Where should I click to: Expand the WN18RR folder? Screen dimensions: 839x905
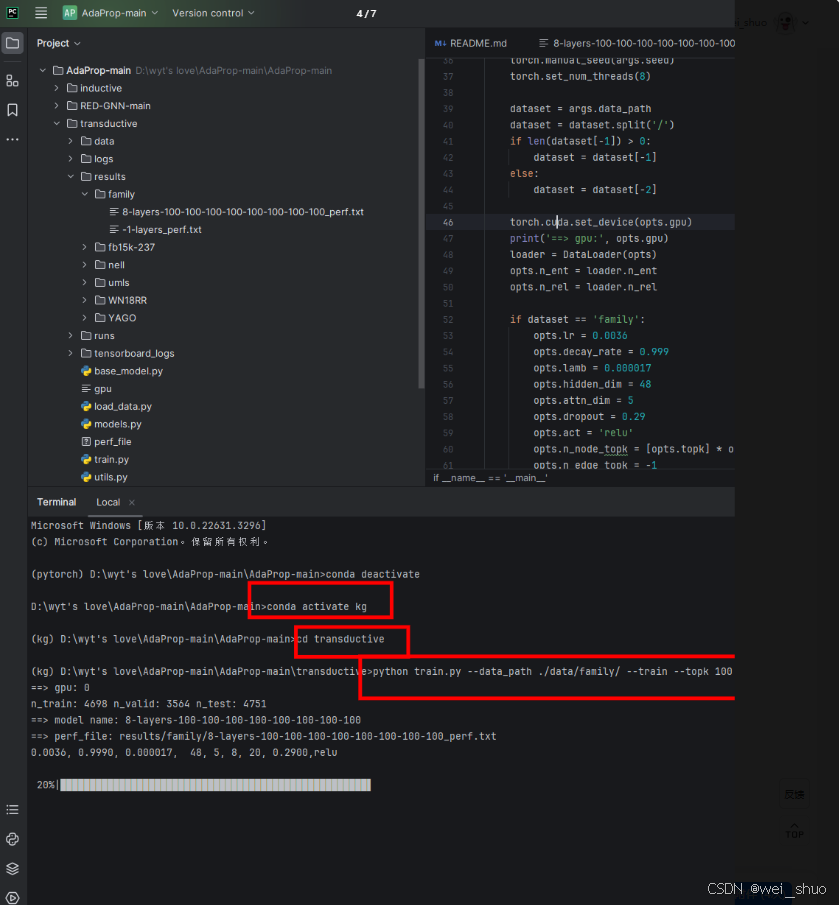point(84,300)
